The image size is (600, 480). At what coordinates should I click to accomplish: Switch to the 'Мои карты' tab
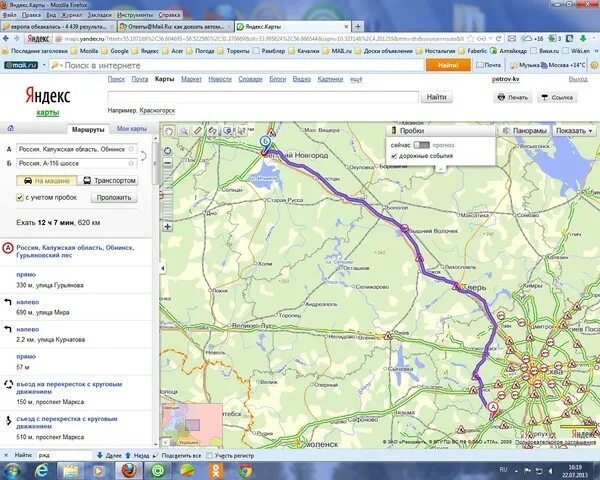131,129
